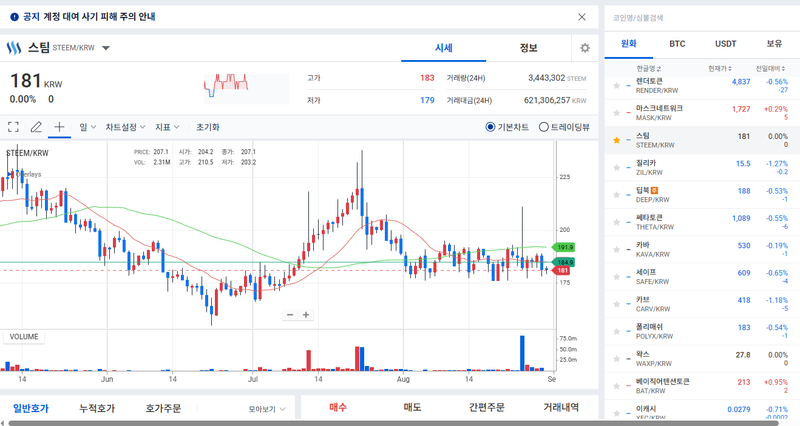This screenshot has width=800, height=426.
Task: Select the USDT market tab
Action: [726, 44]
